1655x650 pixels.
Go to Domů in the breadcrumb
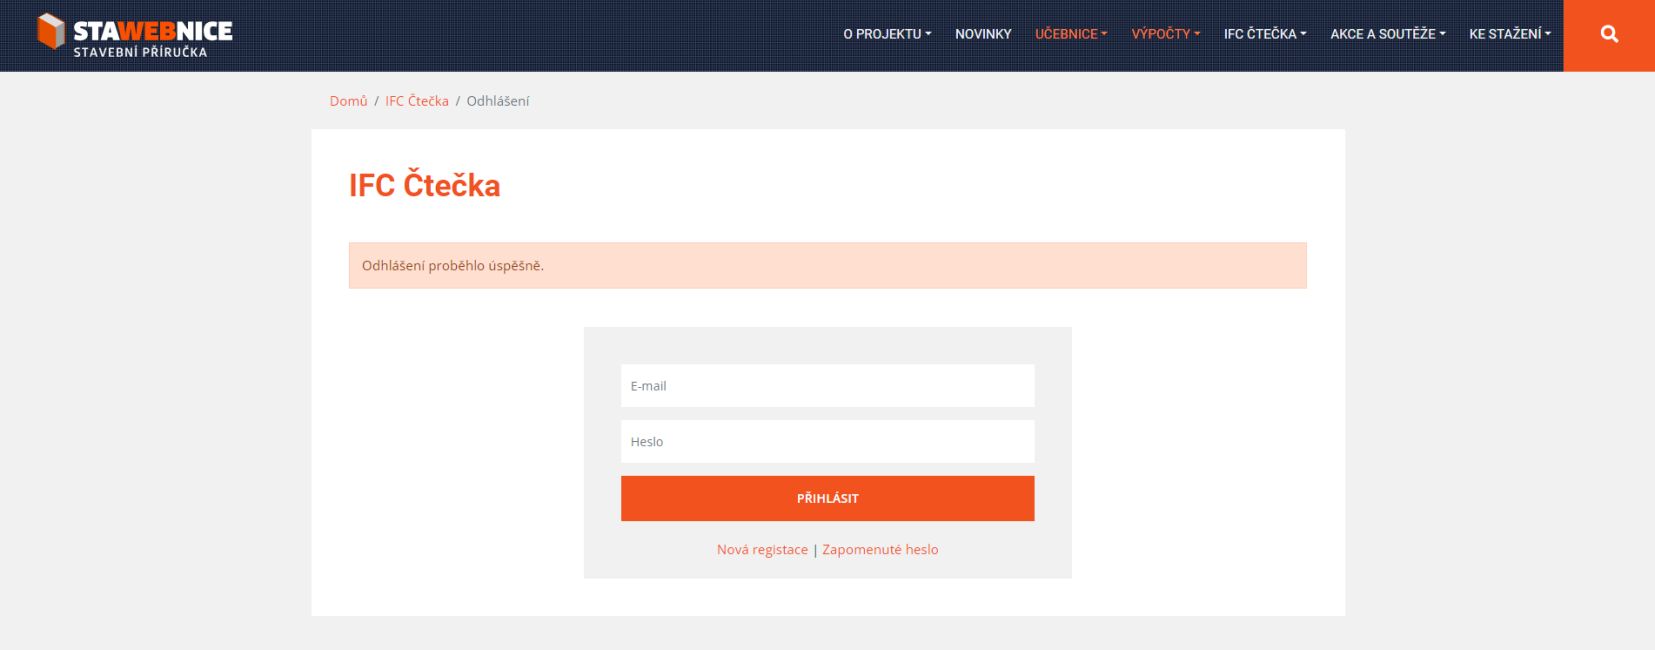click(348, 101)
